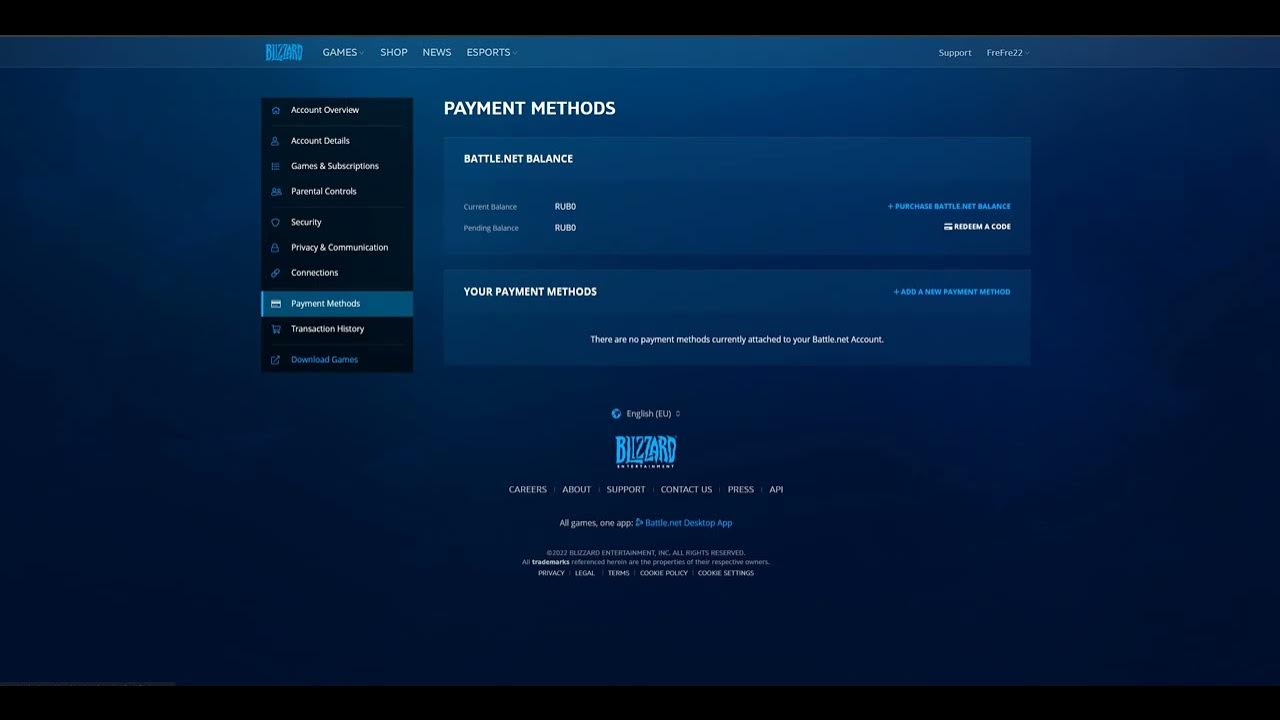Open Contact Us footer link
This screenshot has width=1280, height=720.
point(686,489)
